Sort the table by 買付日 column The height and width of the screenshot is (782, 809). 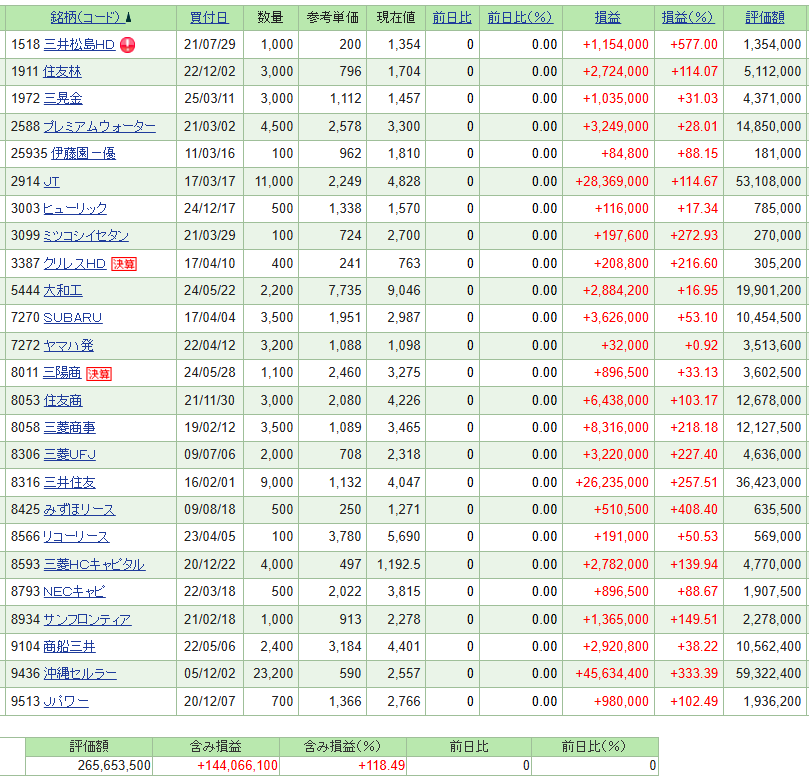click(208, 18)
